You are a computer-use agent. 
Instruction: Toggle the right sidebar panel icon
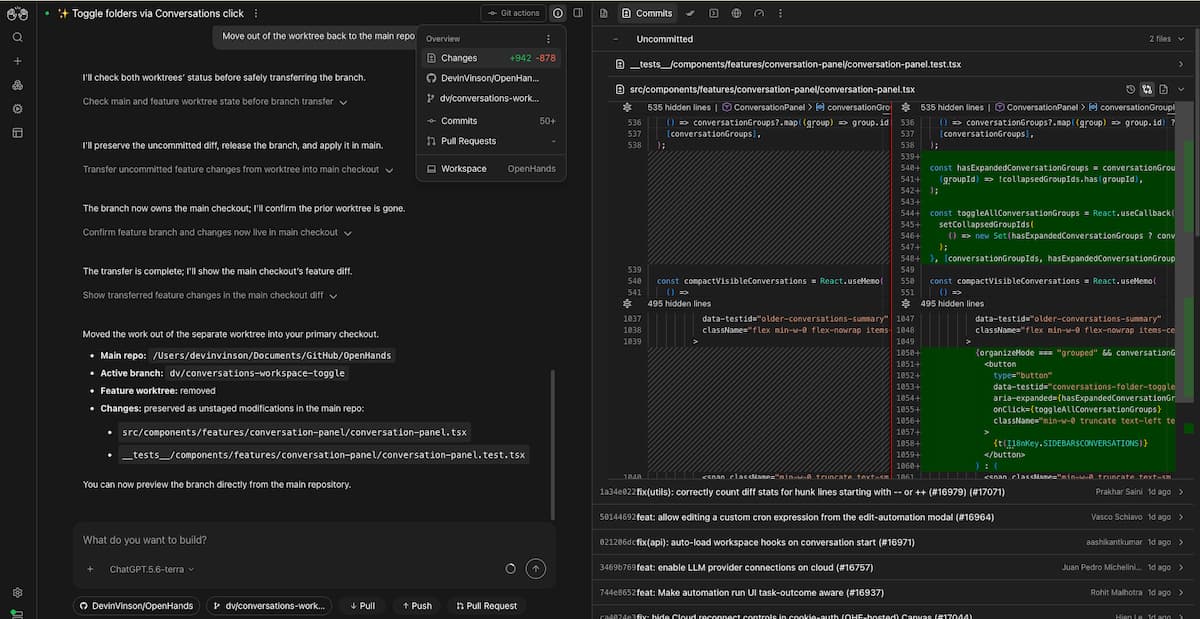578,13
